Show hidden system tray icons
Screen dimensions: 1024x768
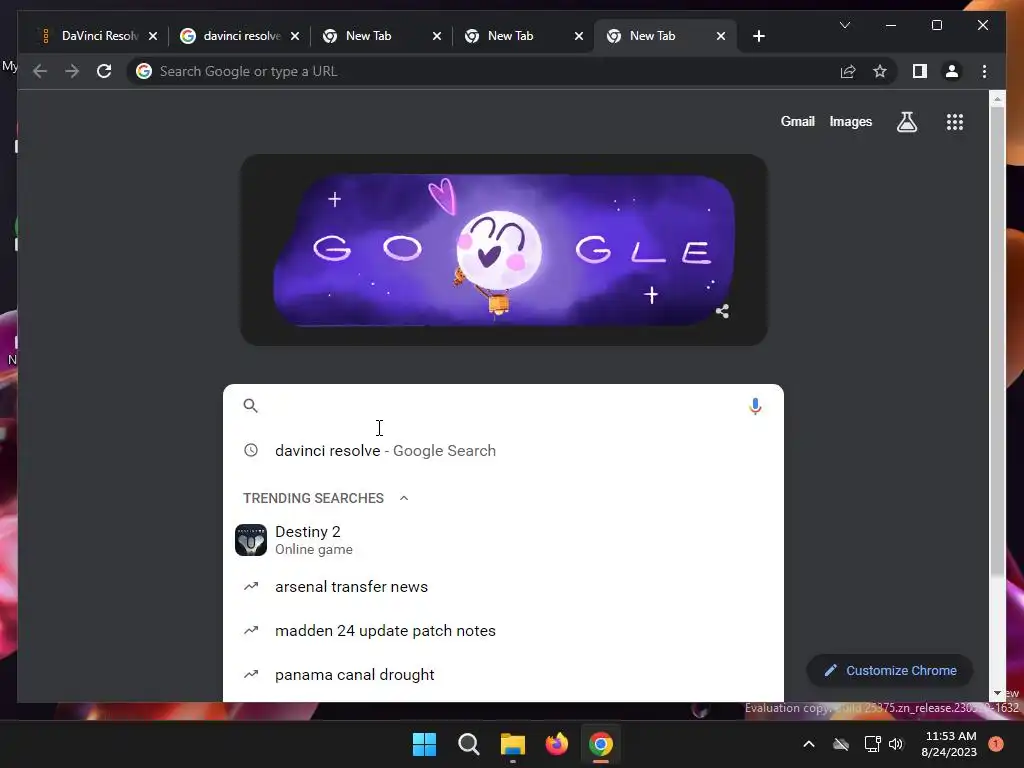coord(808,744)
